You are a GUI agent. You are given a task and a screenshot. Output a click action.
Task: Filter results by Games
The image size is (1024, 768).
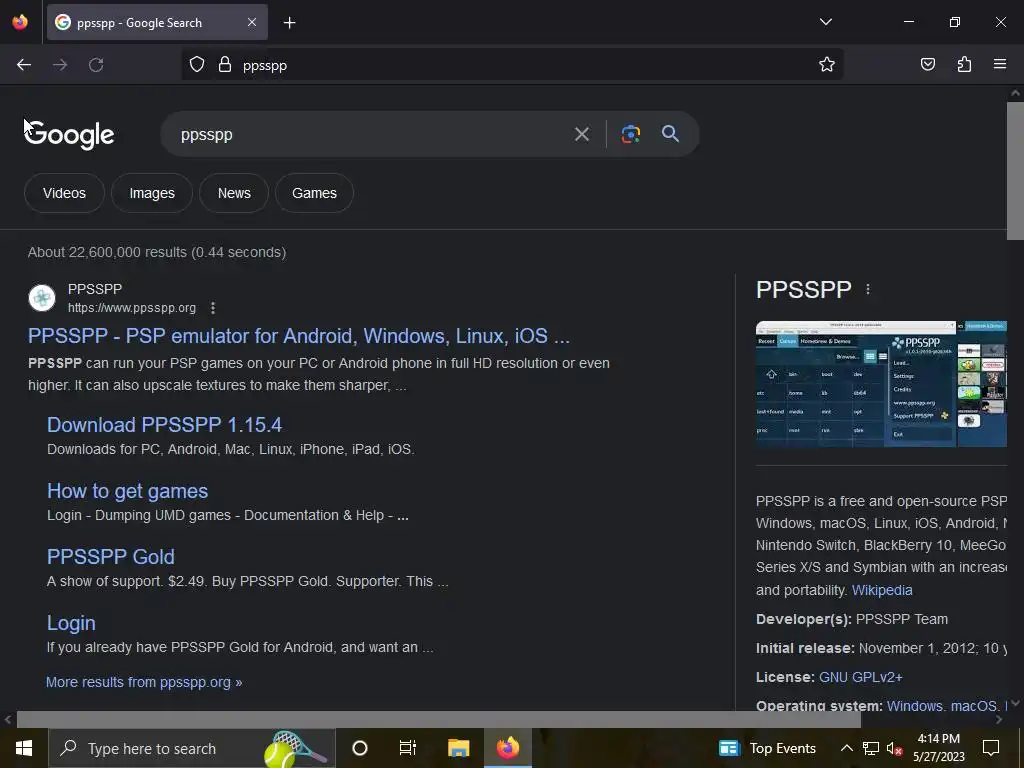pos(314,193)
